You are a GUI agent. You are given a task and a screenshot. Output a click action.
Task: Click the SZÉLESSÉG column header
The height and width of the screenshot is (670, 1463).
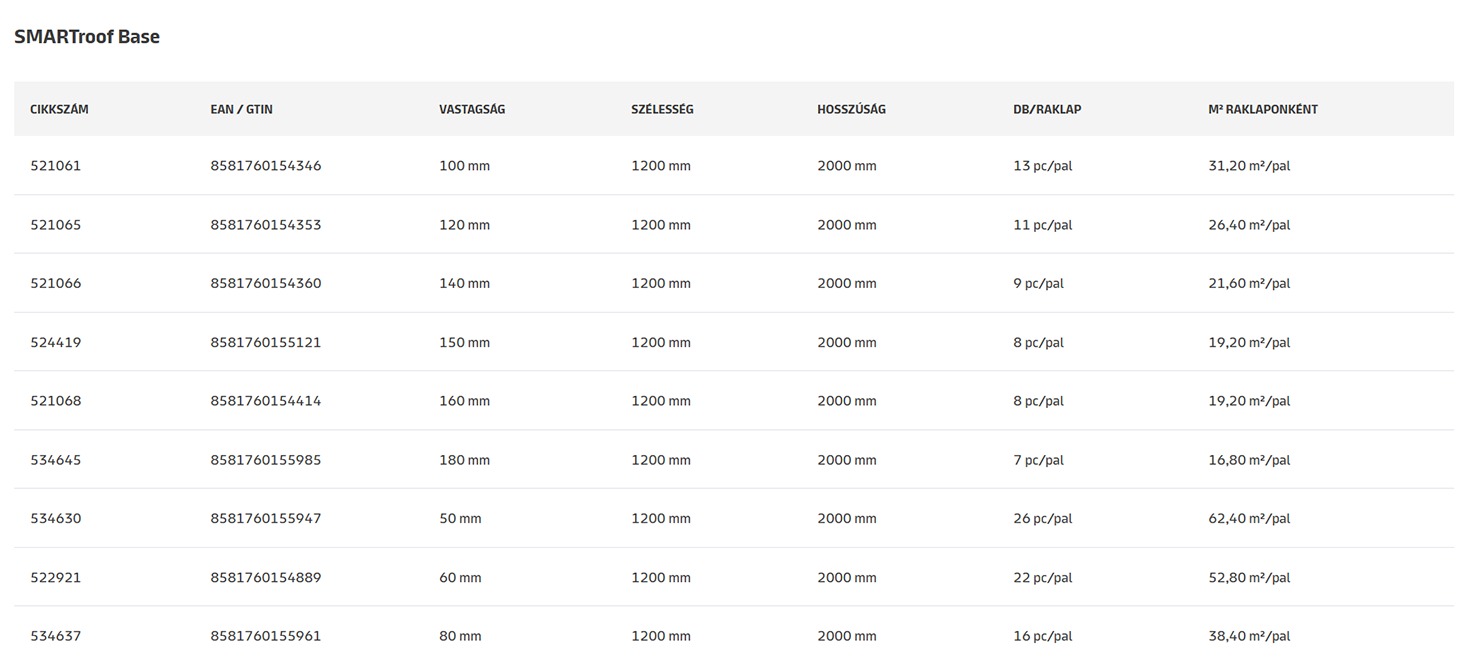[662, 109]
